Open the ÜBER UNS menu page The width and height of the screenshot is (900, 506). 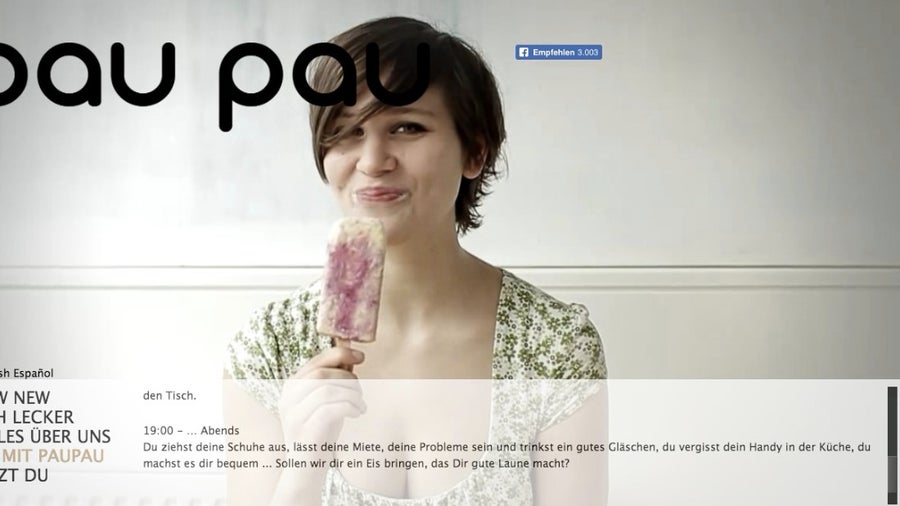55,437
